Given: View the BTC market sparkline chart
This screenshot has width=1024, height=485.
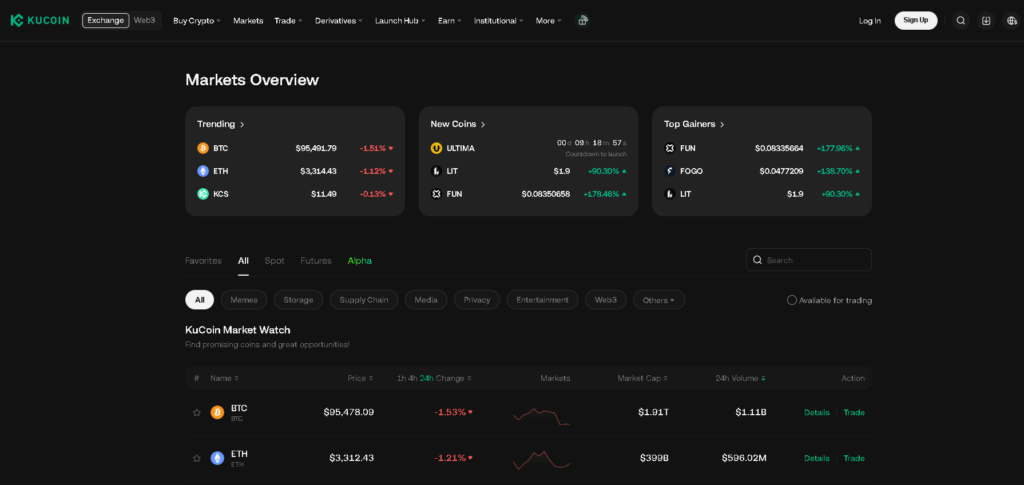Looking at the screenshot, I should [x=541, y=416].
